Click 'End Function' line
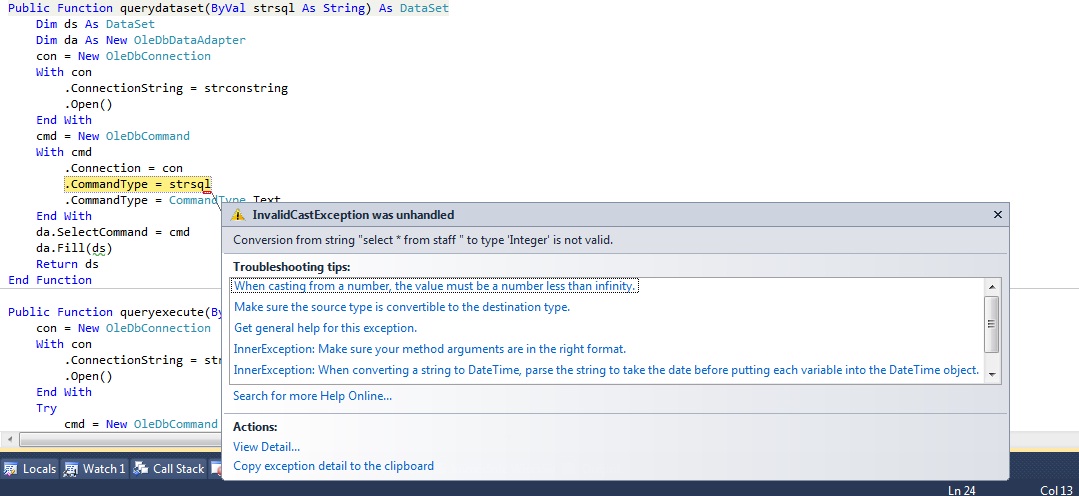1079x496 pixels. [50, 280]
